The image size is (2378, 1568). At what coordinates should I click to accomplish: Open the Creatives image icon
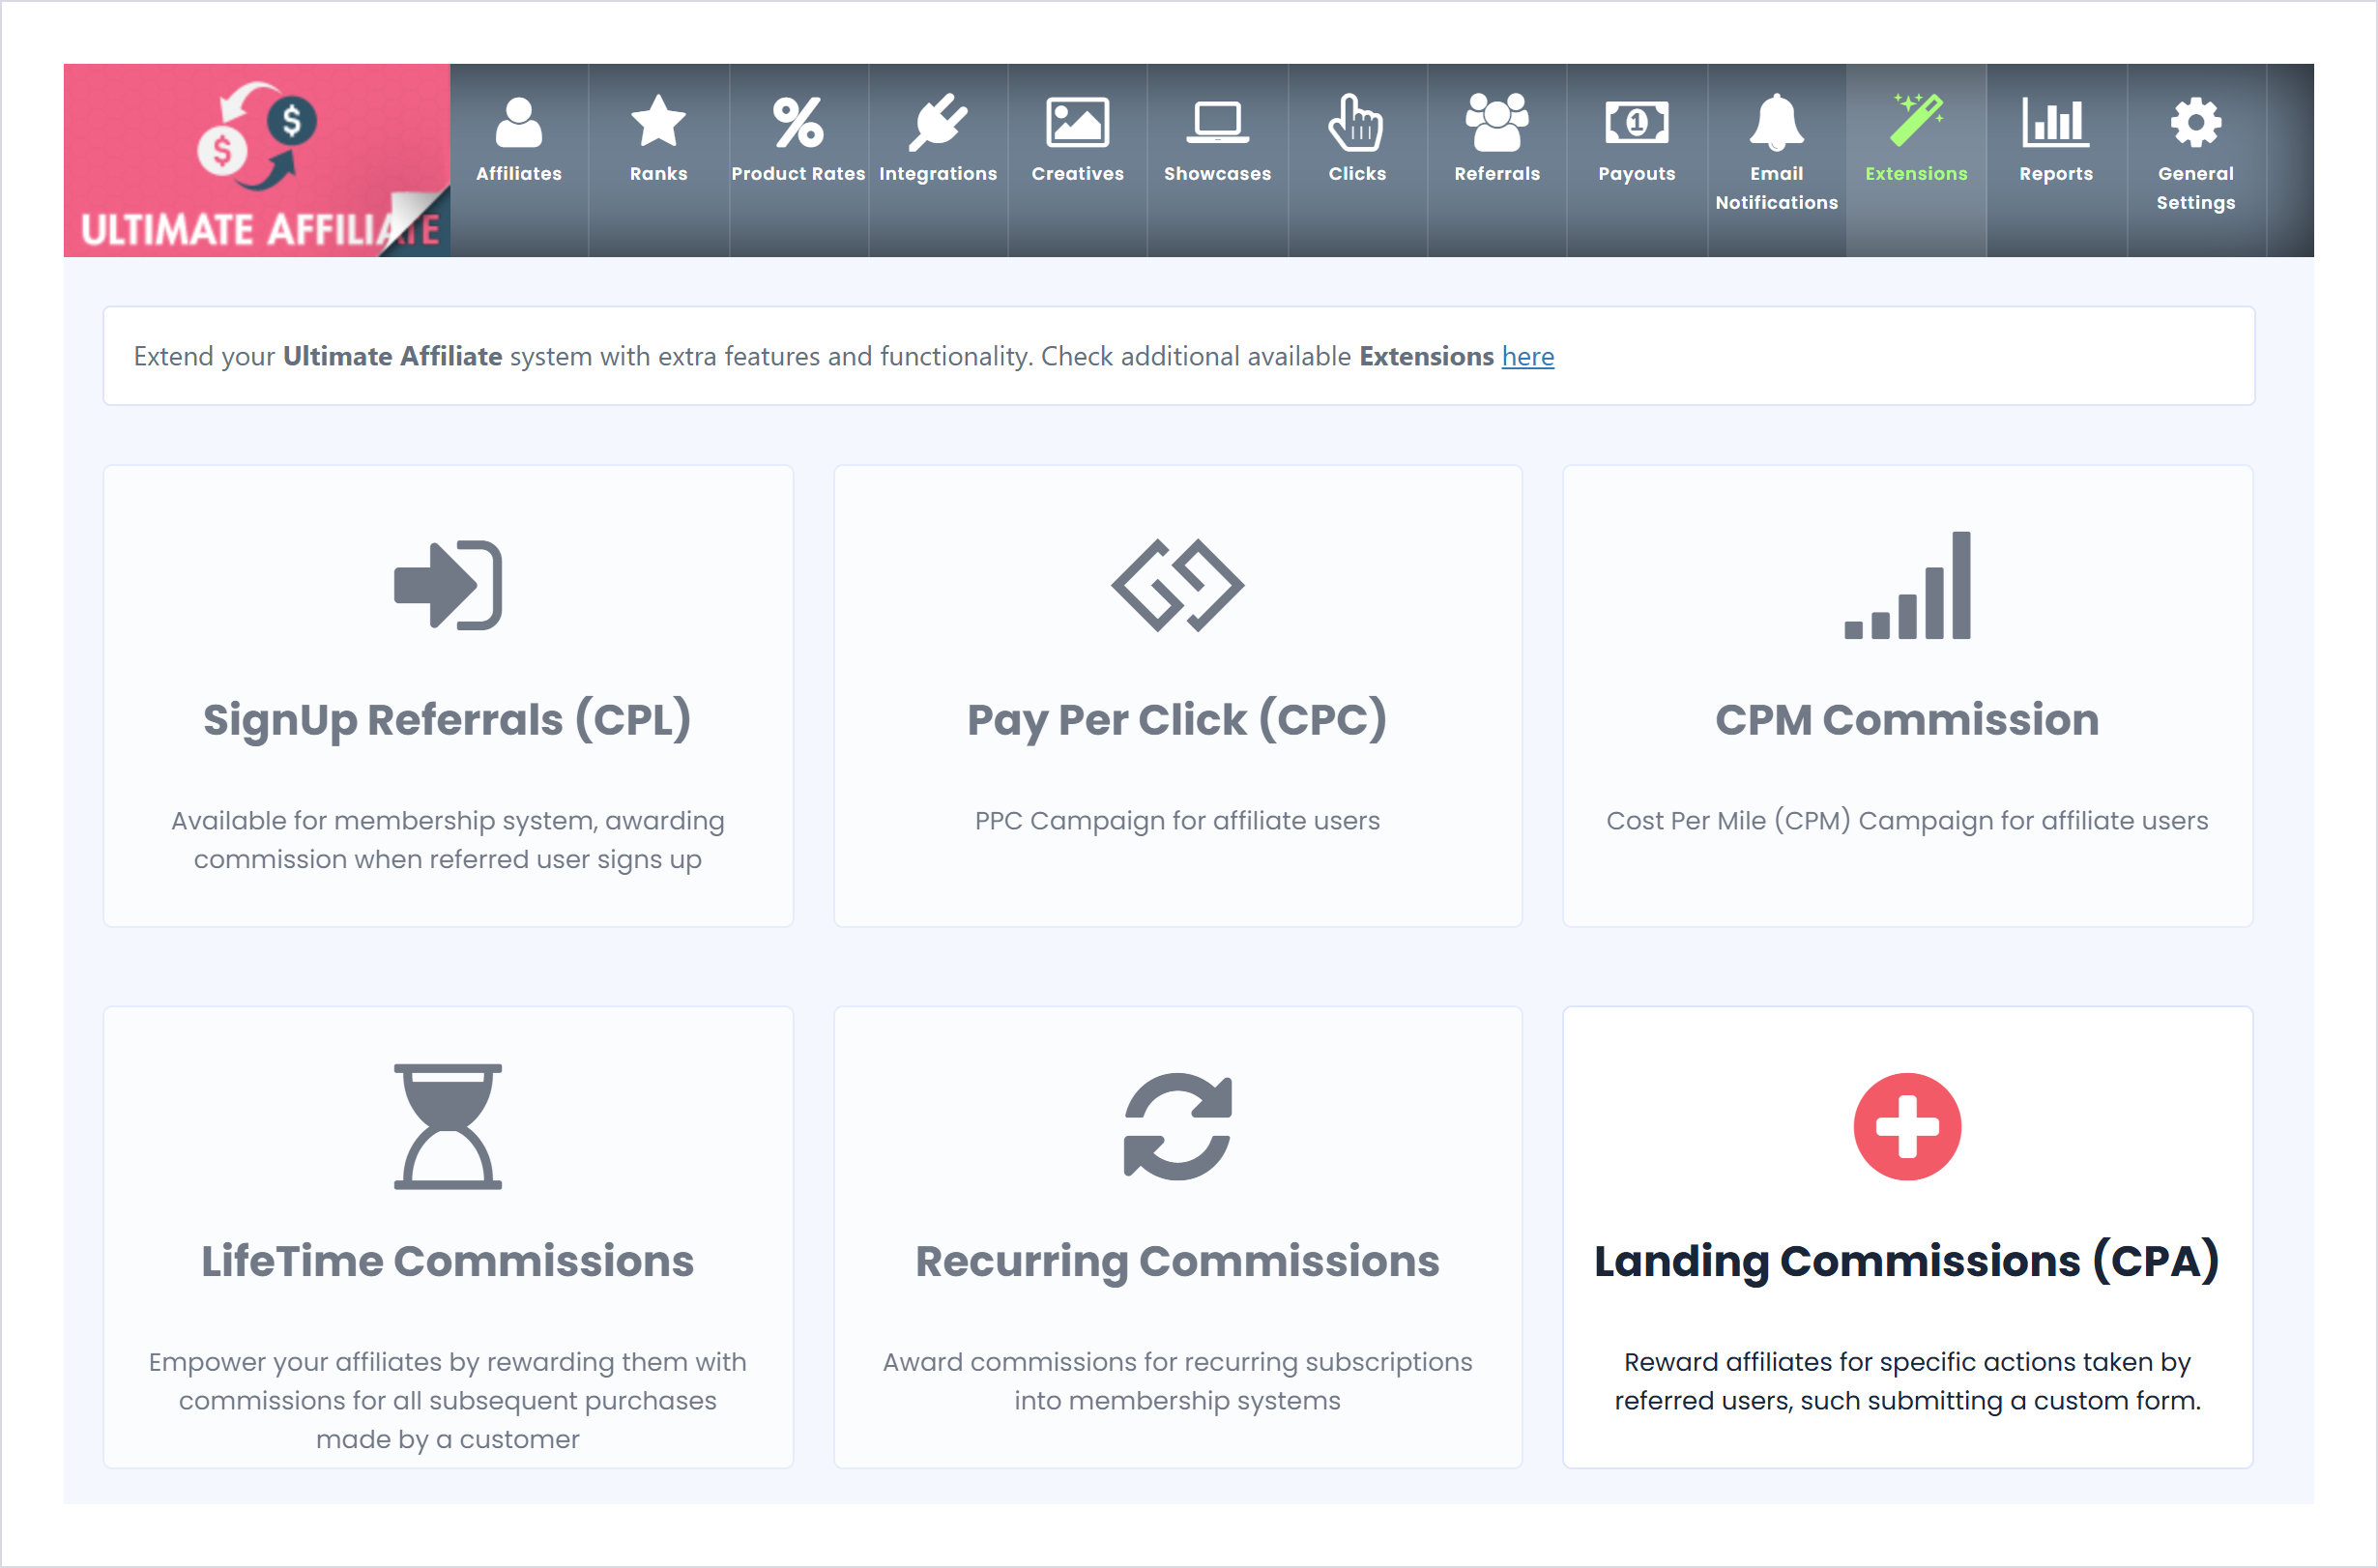[1077, 122]
